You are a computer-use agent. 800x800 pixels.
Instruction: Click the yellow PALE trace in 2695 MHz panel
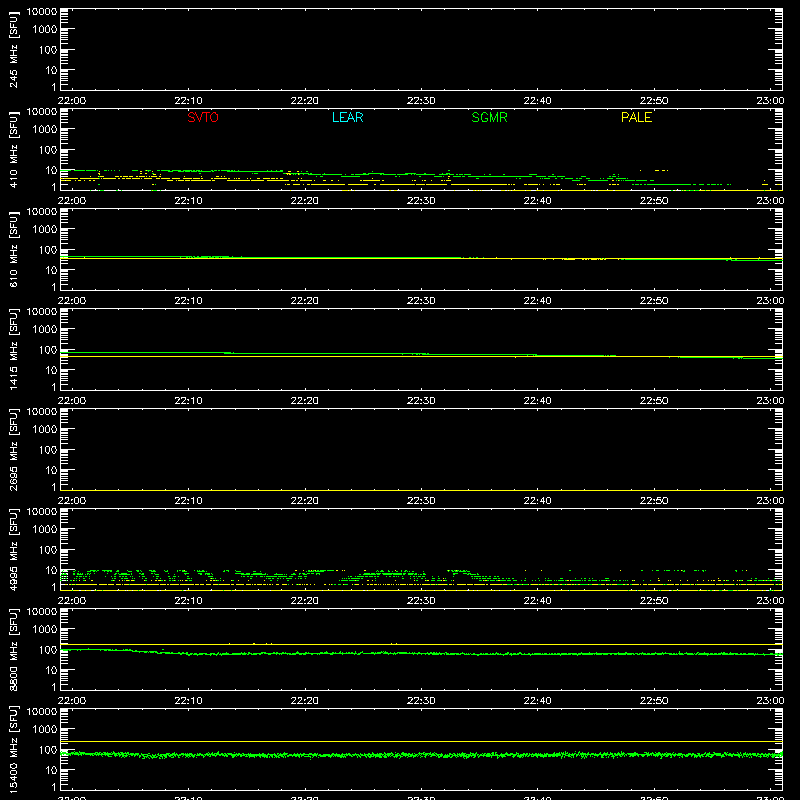coord(421,490)
